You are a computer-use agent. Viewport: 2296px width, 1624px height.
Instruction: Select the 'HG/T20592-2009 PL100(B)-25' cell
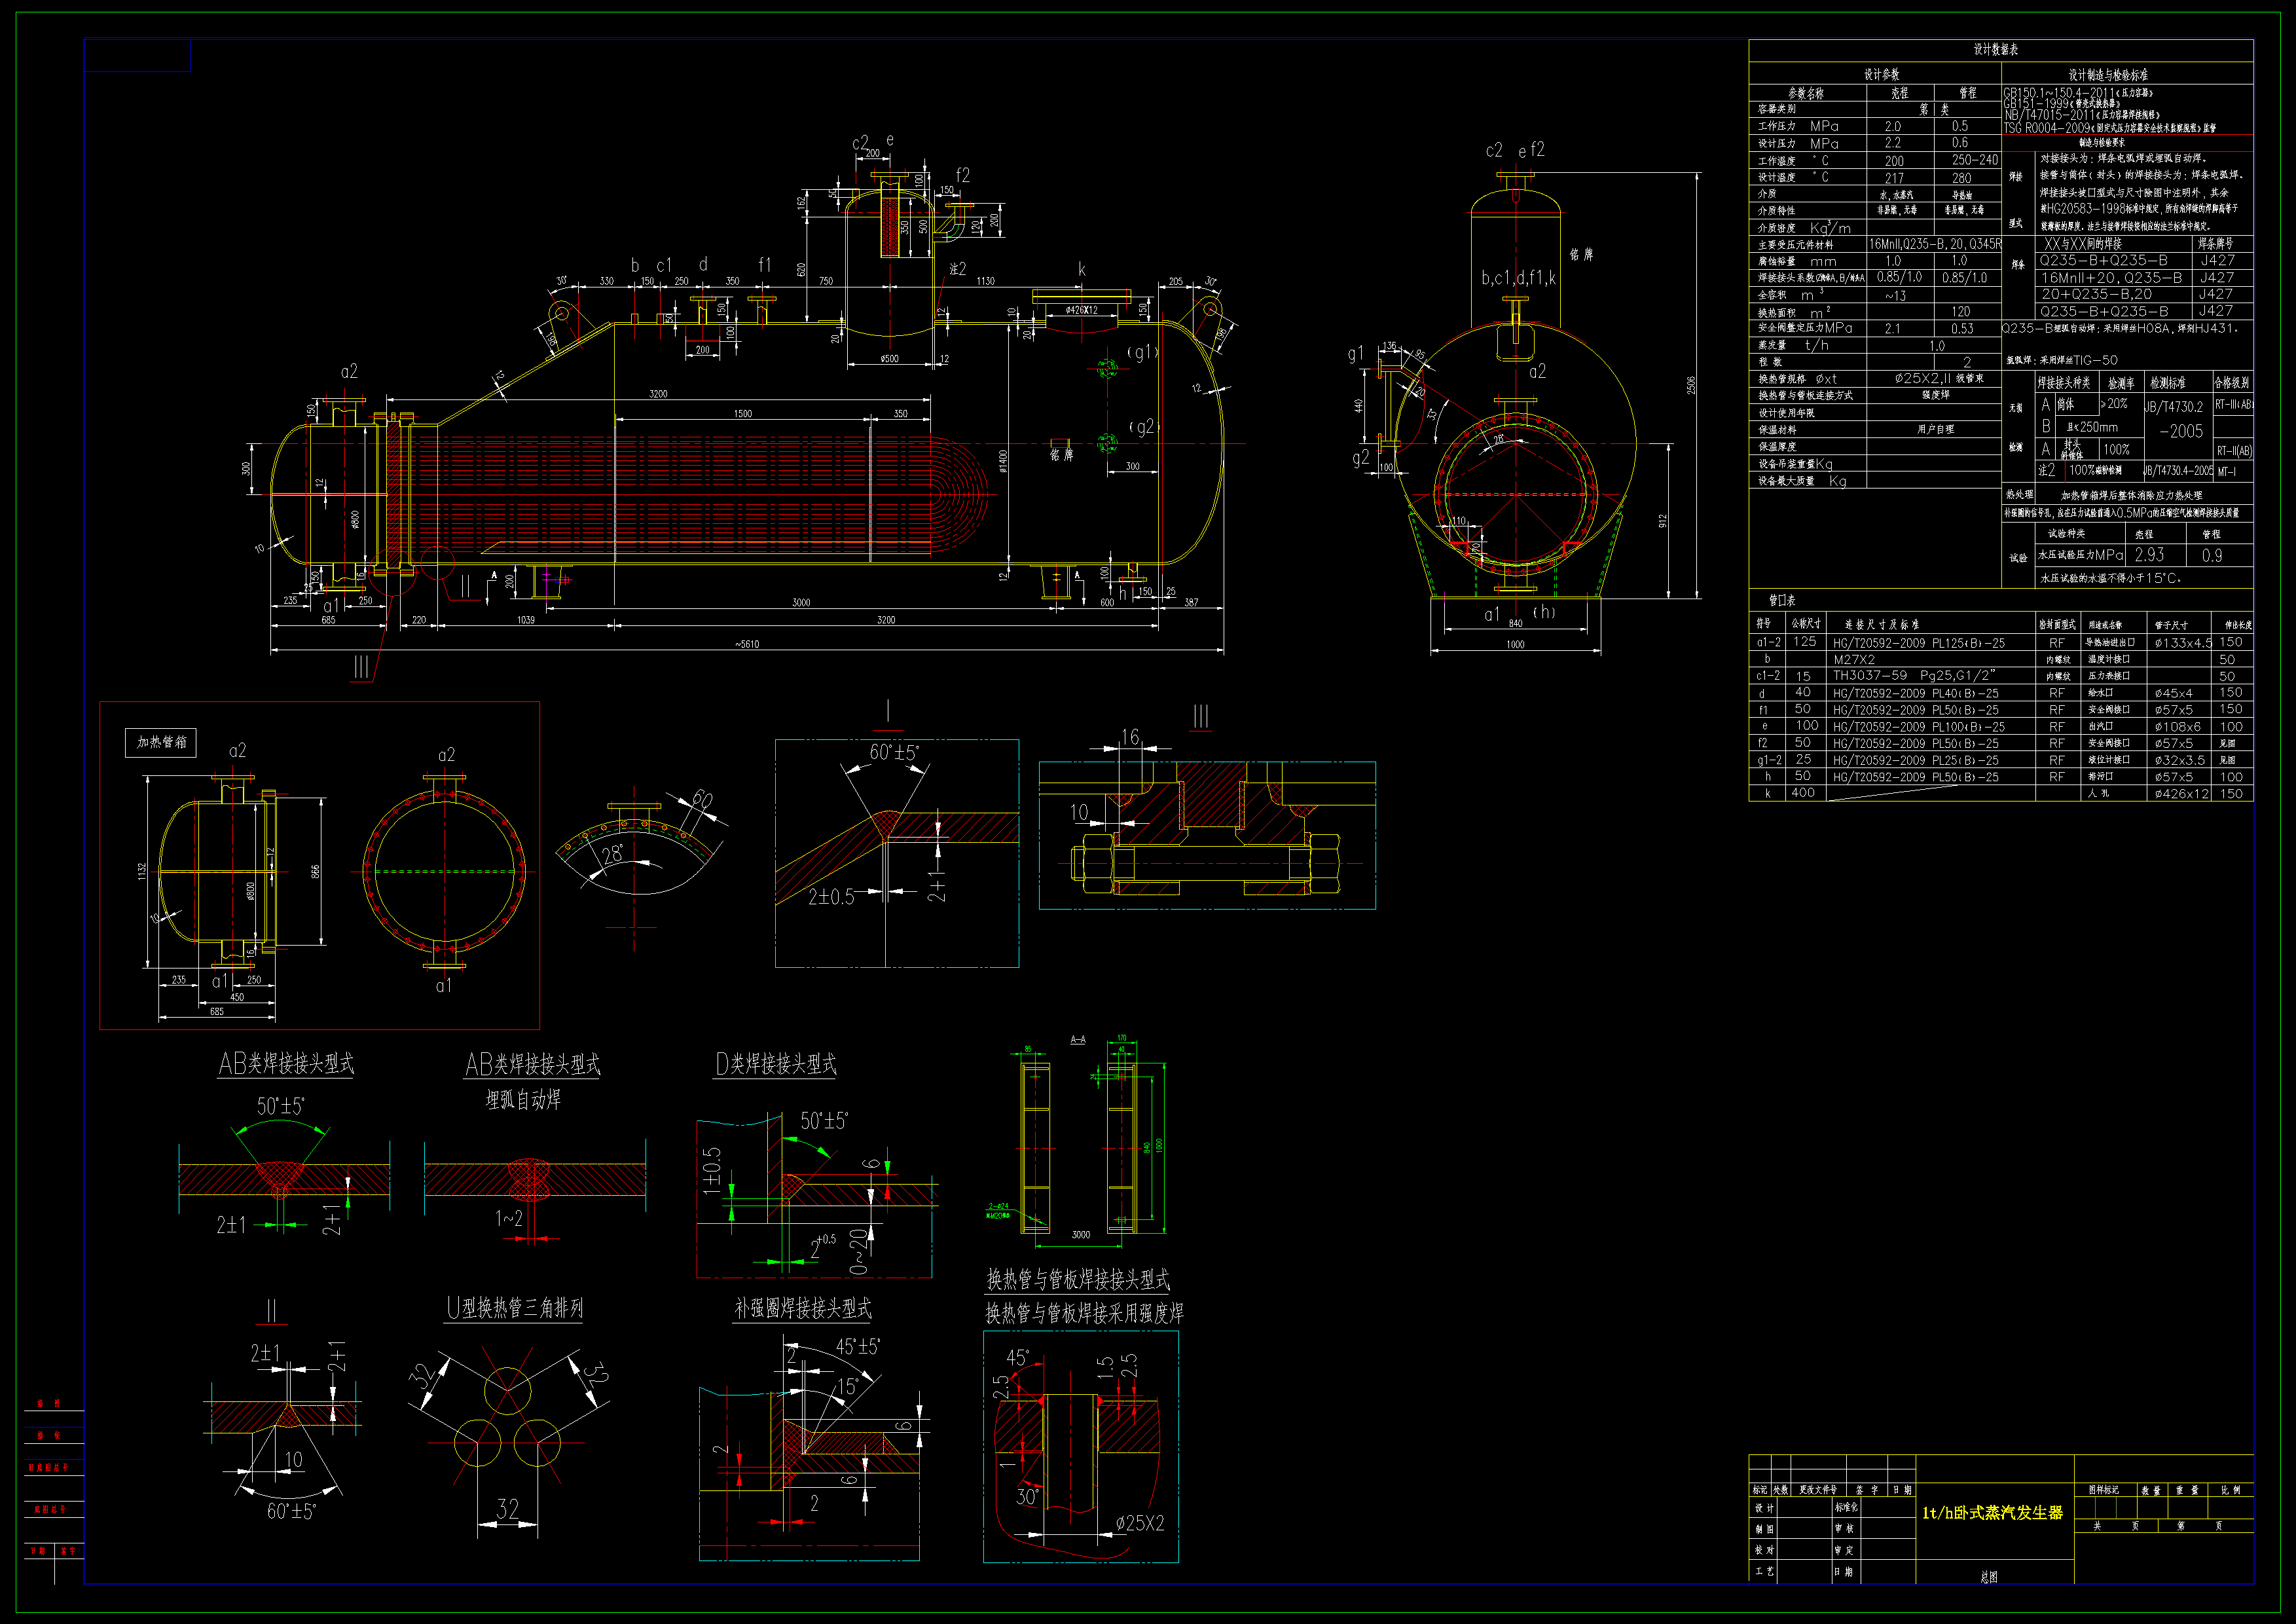tap(1918, 727)
